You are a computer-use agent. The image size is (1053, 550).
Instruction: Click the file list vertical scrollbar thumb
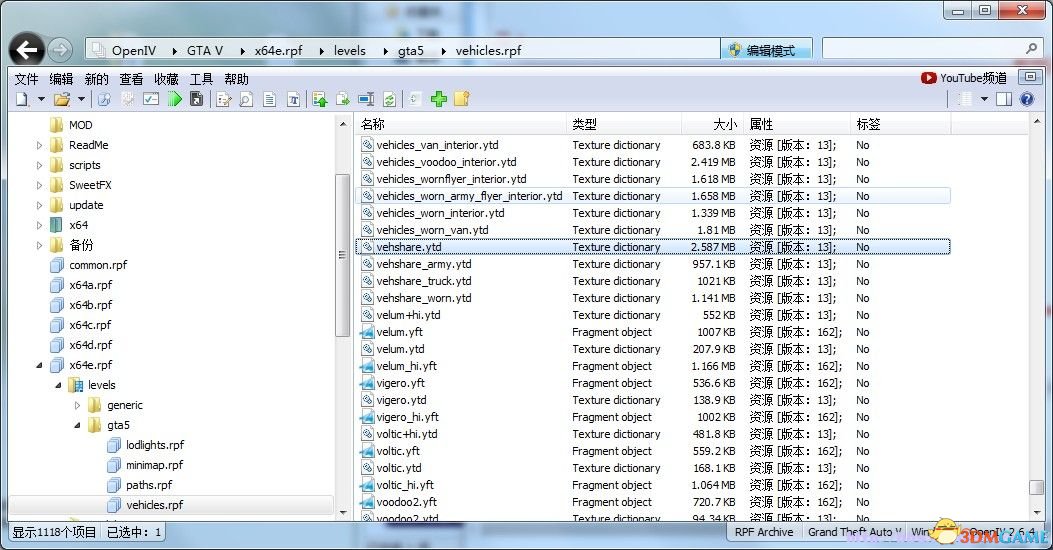(1036, 489)
